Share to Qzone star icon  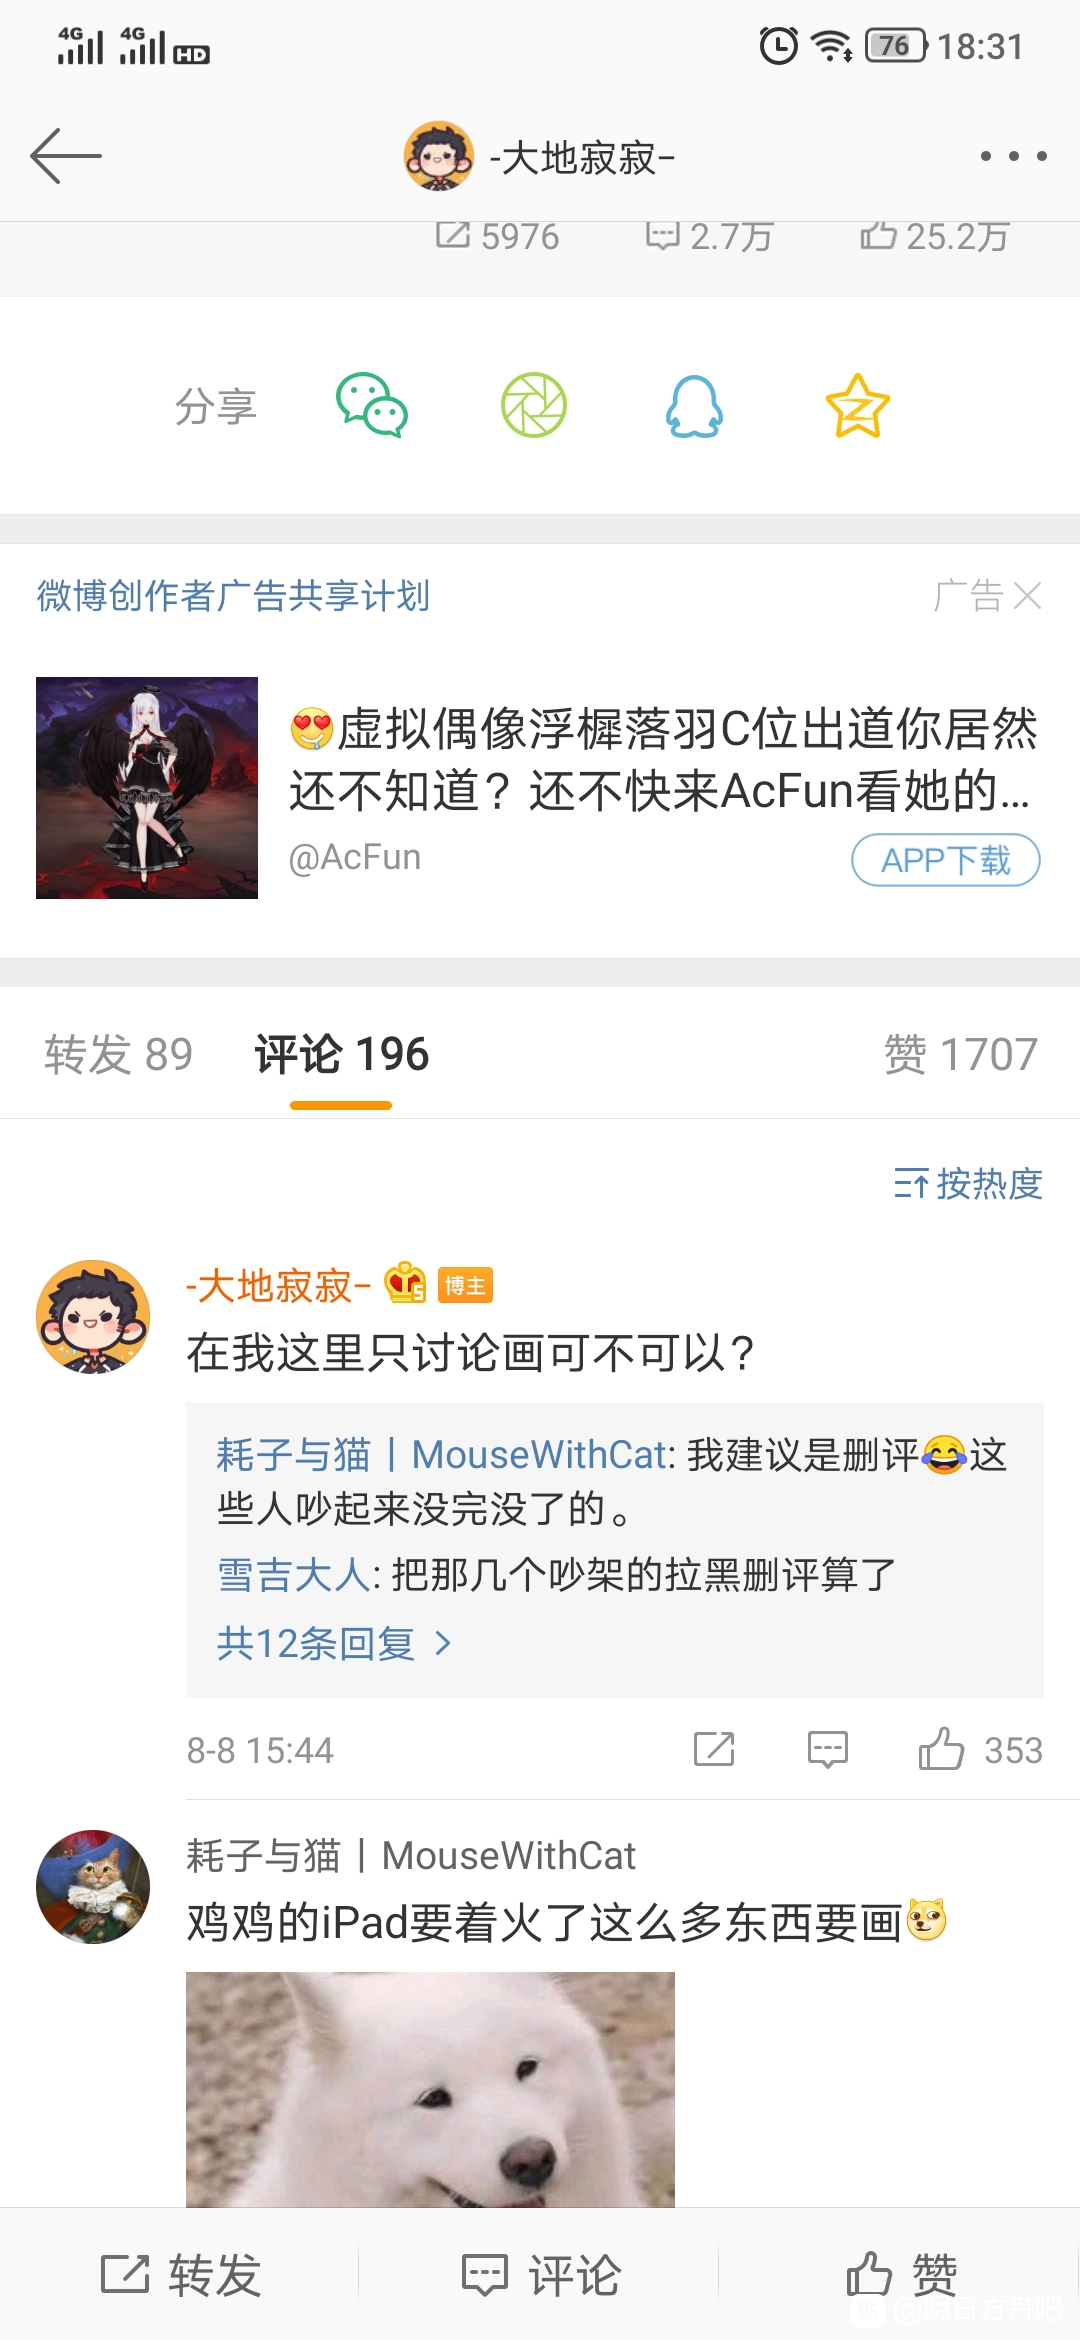pyautogui.click(x=857, y=406)
